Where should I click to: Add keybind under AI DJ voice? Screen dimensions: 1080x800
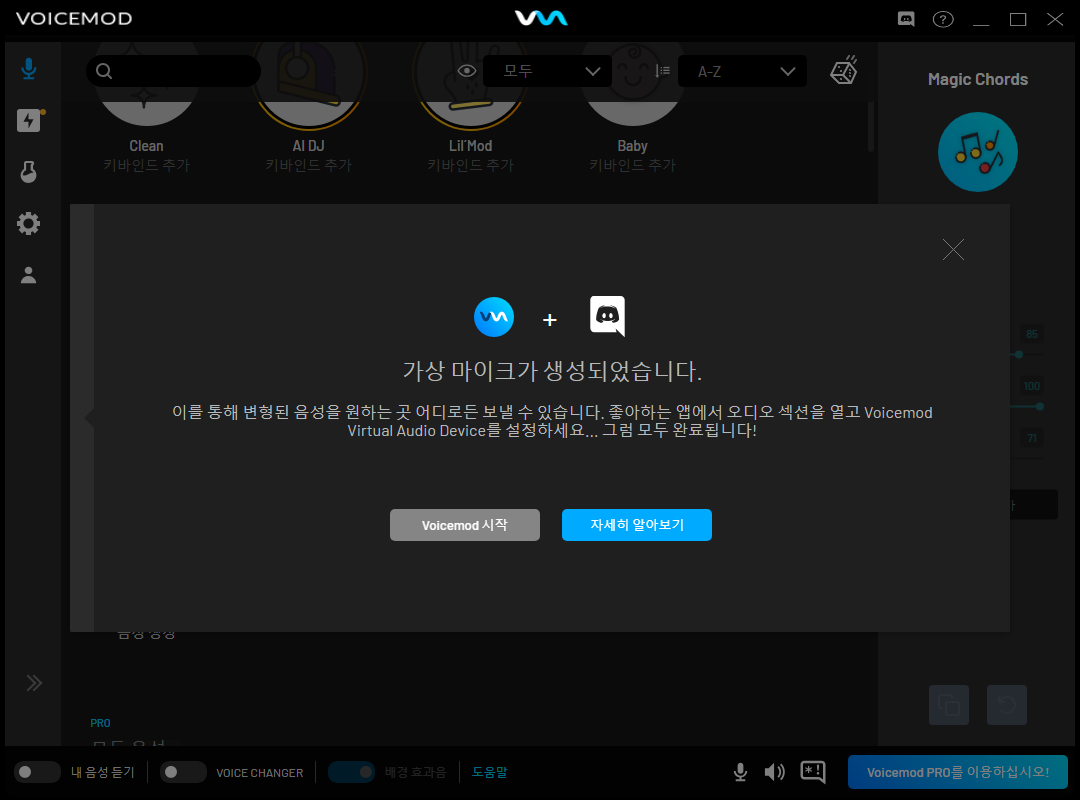309,165
